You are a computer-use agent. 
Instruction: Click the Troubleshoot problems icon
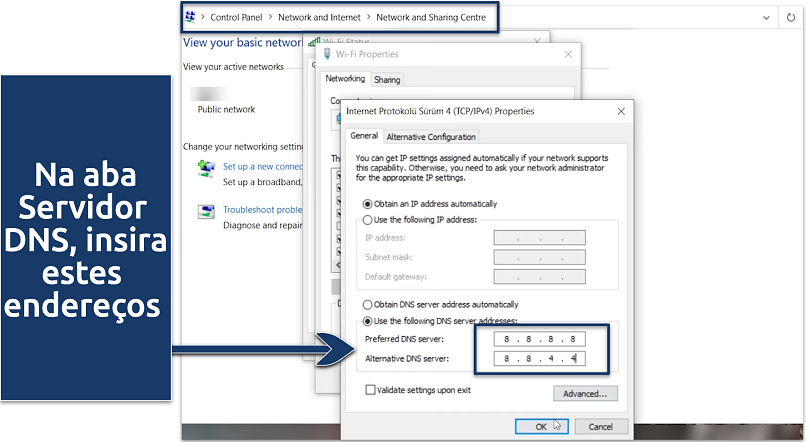tap(207, 212)
